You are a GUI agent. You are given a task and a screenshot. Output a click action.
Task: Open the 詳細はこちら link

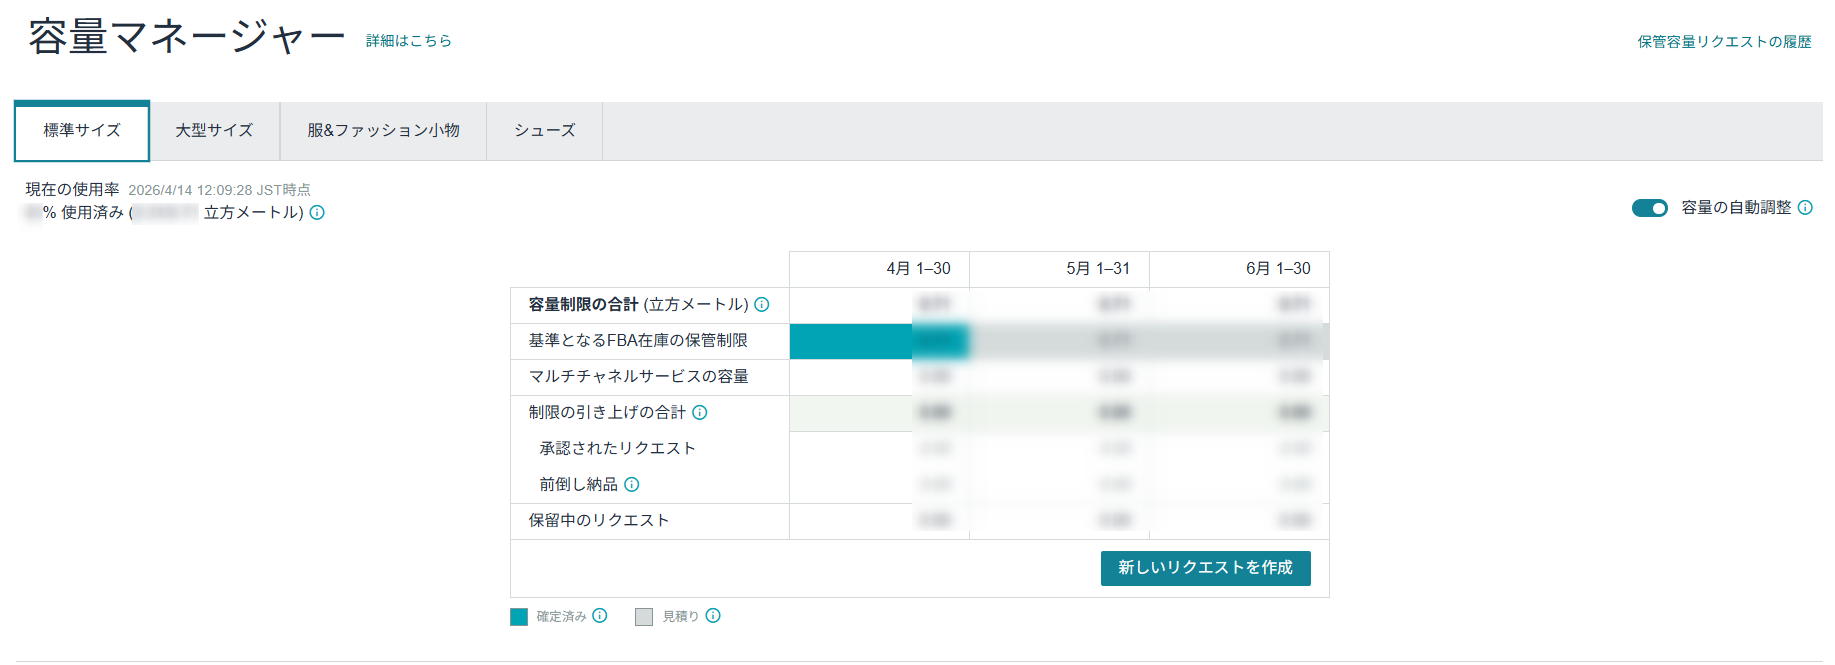(x=408, y=41)
